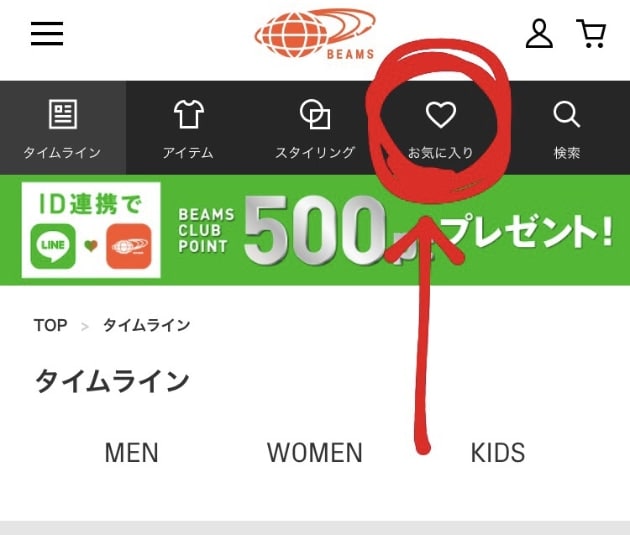Image resolution: width=630 pixels, height=535 pixels.
Task: Open the shopping cart
Action: pyautogui.click(x=591, y=33)
